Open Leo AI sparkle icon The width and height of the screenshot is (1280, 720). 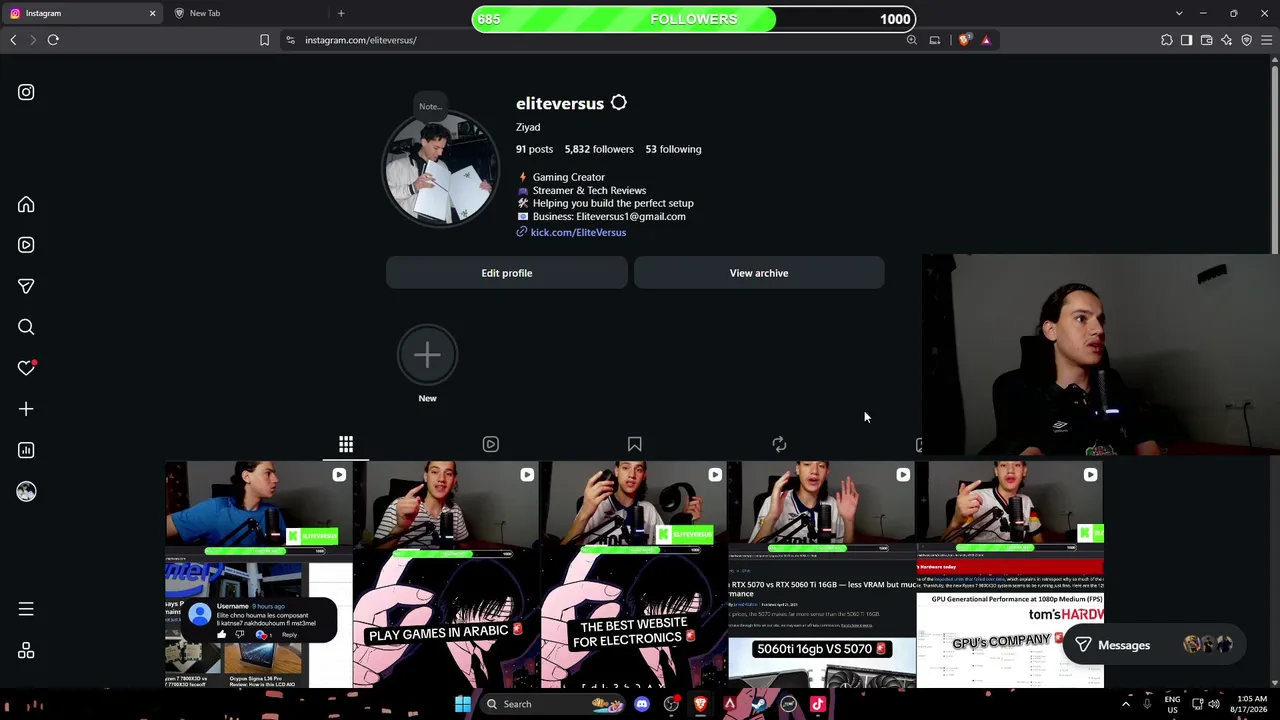point(1226,40)
